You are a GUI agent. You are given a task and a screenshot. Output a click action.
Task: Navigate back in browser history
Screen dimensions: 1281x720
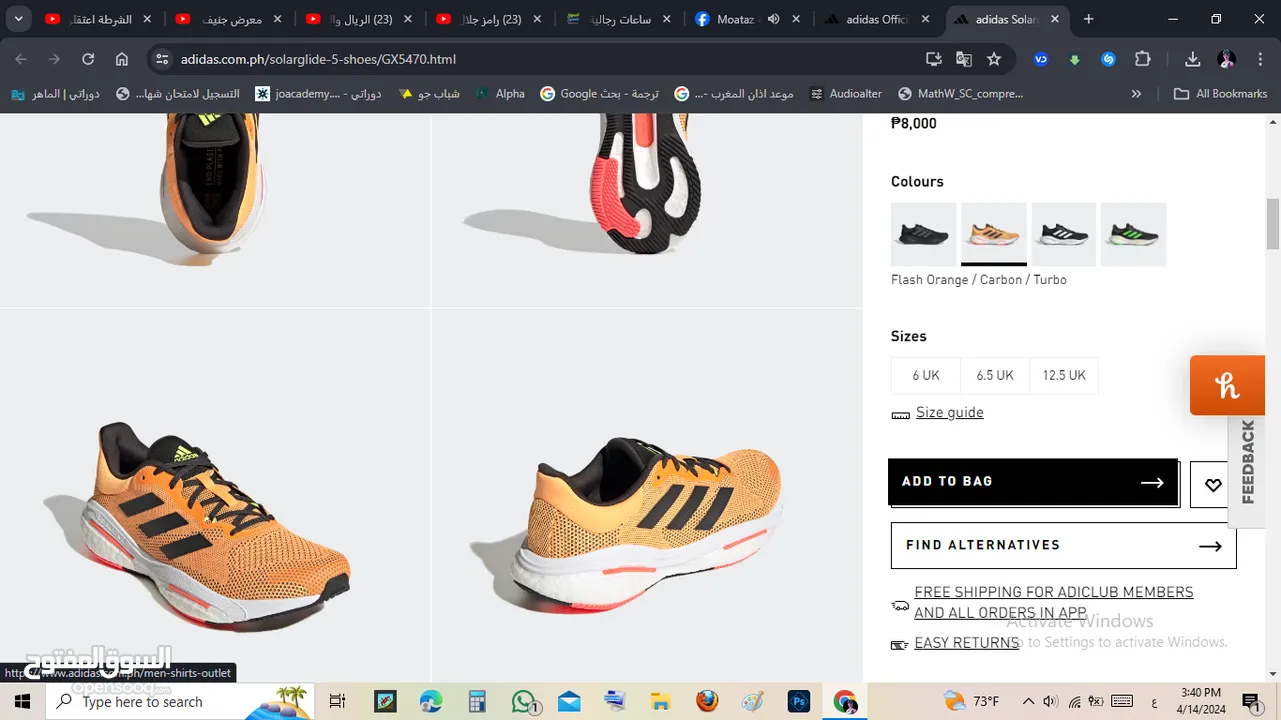(x=21, y=59)
